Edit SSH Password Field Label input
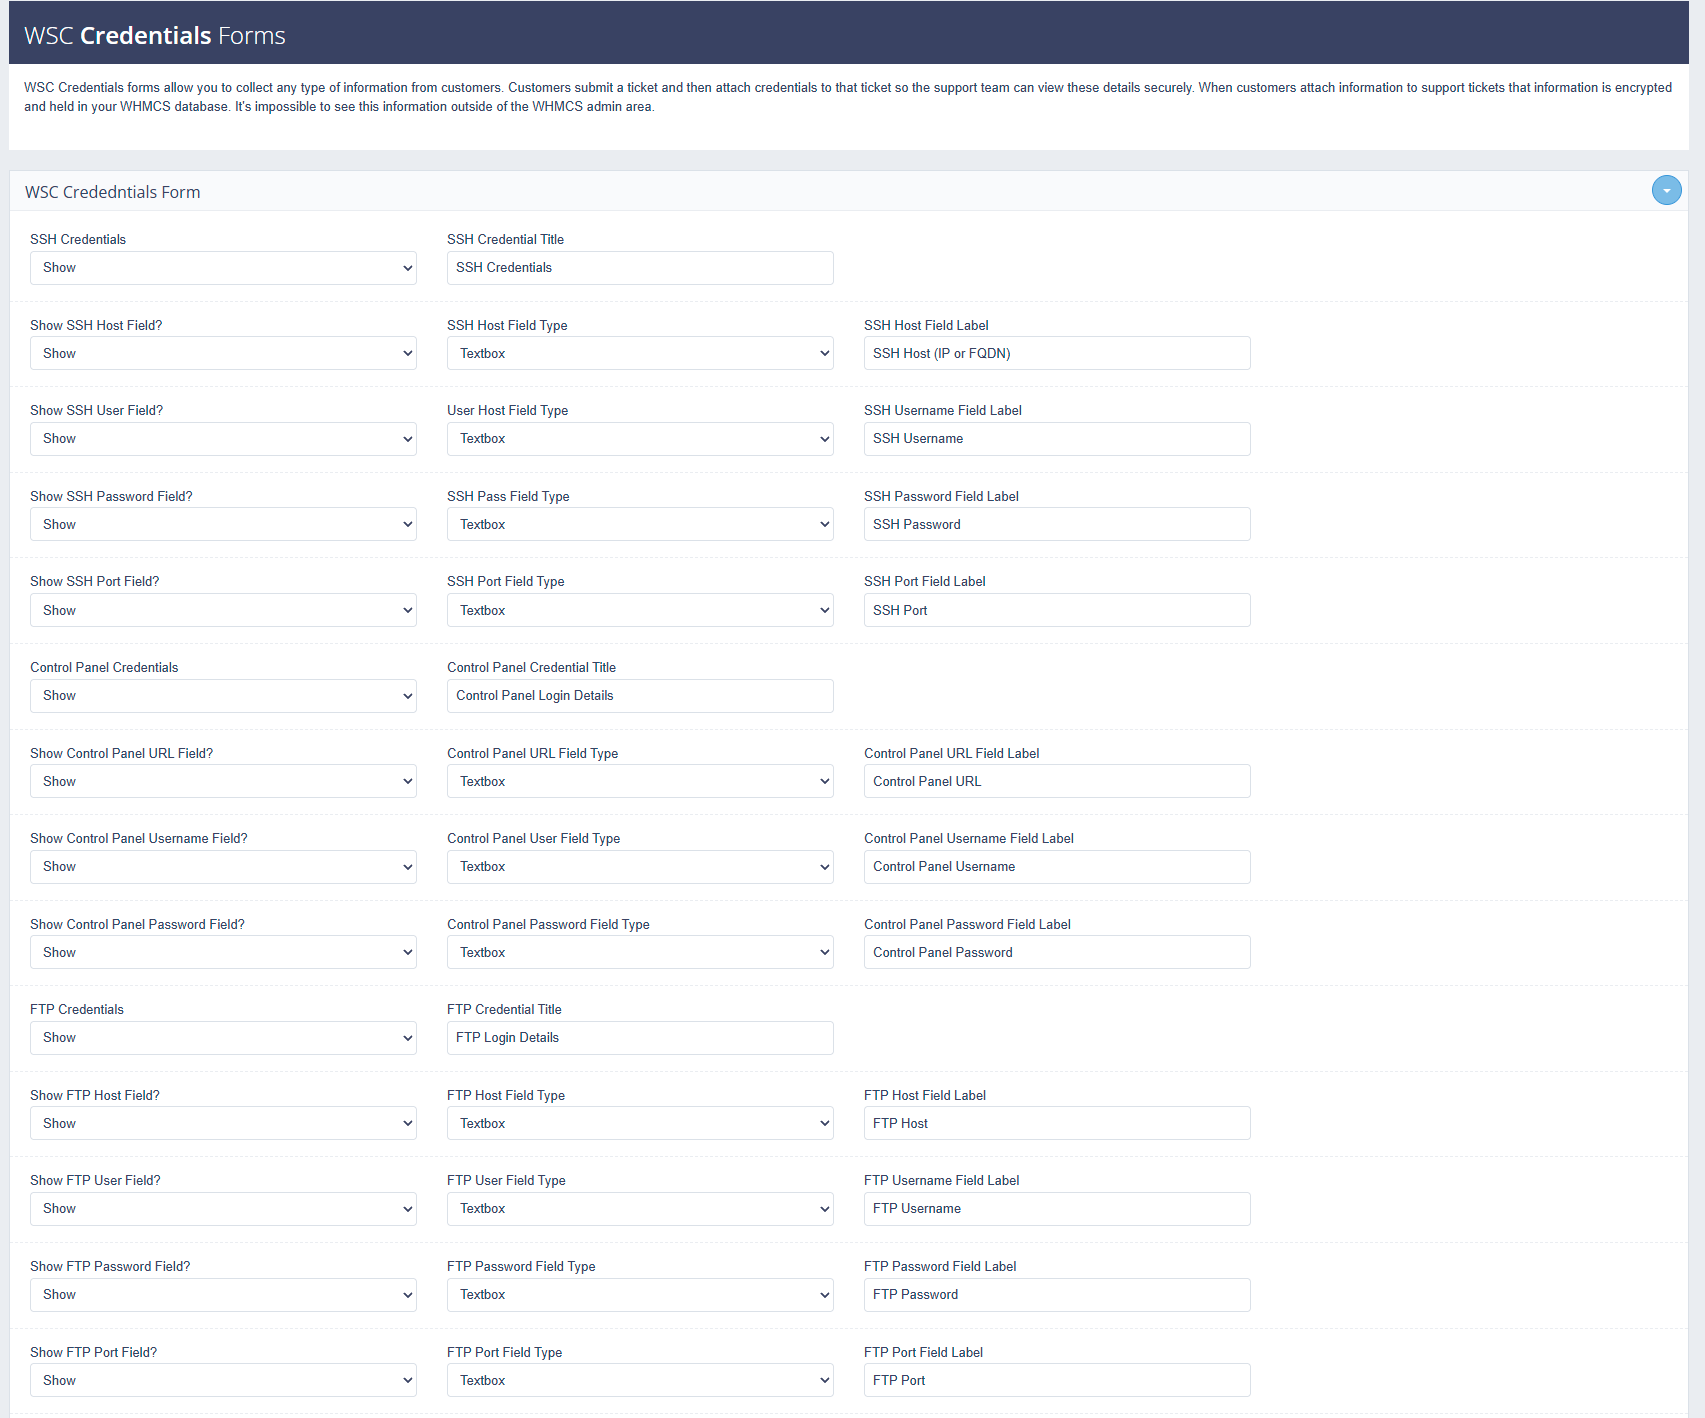Screen dimensions: 1705x1418 1057,524
